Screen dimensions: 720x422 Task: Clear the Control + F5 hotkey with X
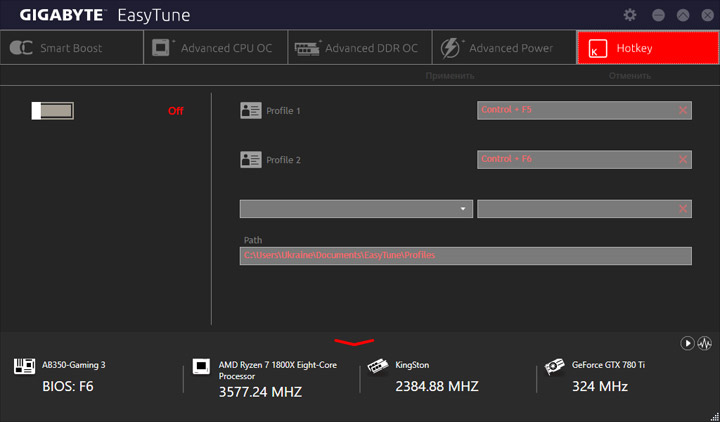point(683,110)
